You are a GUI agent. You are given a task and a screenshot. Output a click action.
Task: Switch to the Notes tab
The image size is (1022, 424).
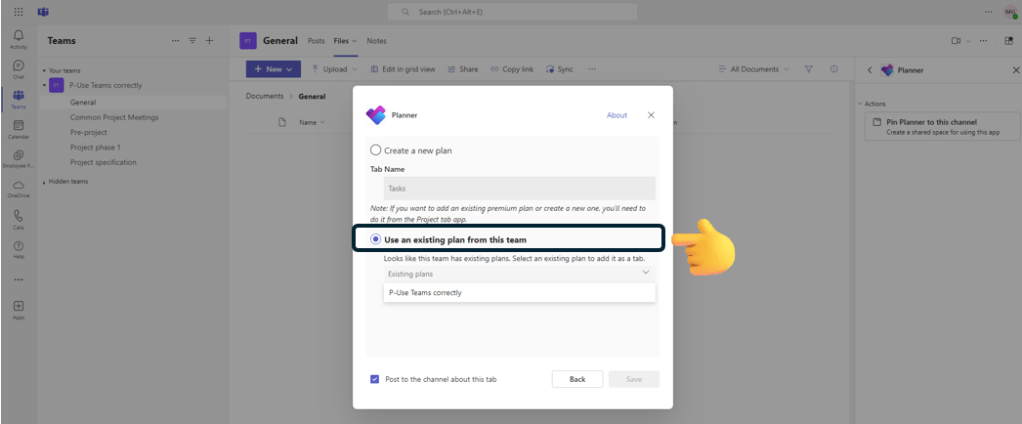click(x=376, y=41)
